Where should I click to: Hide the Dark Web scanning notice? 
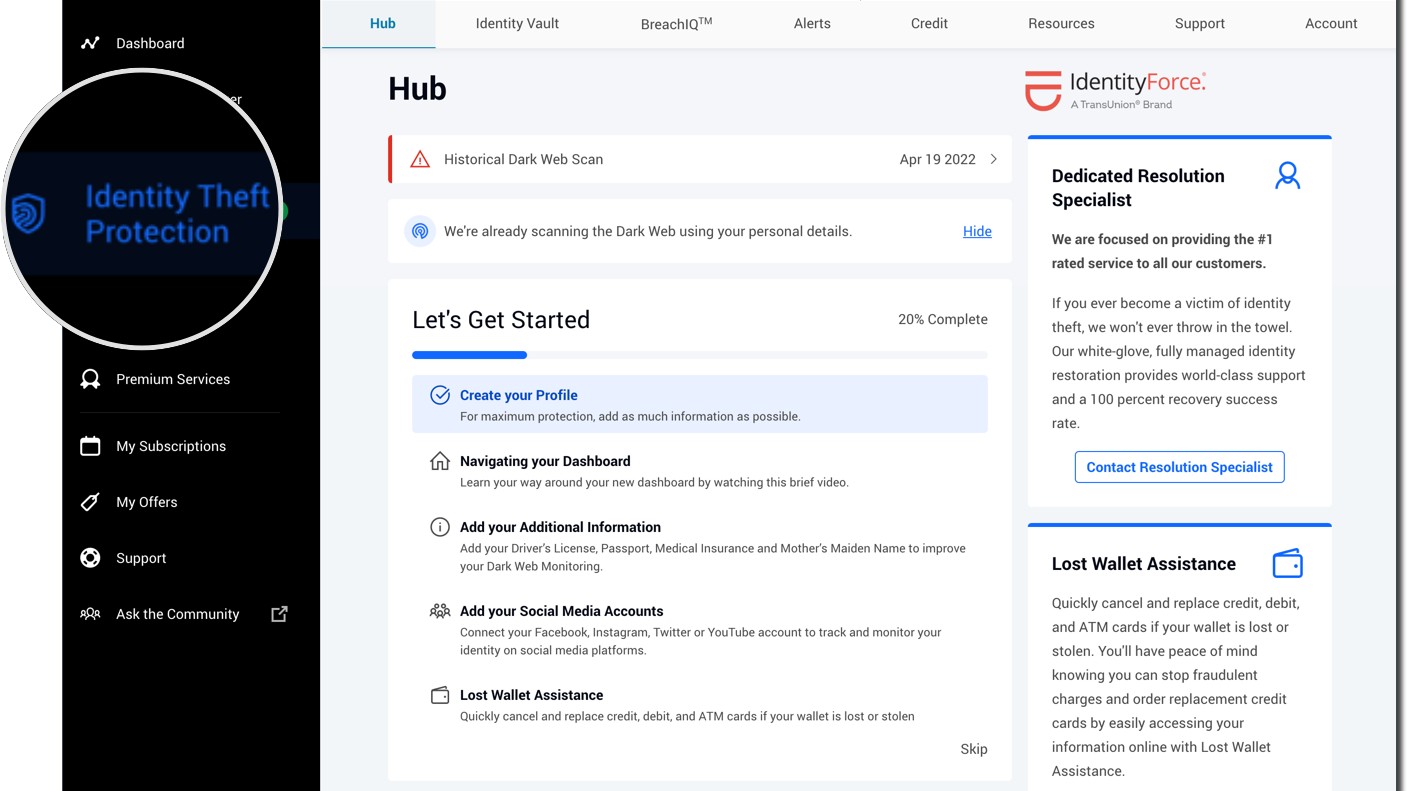tap(977, 231)
